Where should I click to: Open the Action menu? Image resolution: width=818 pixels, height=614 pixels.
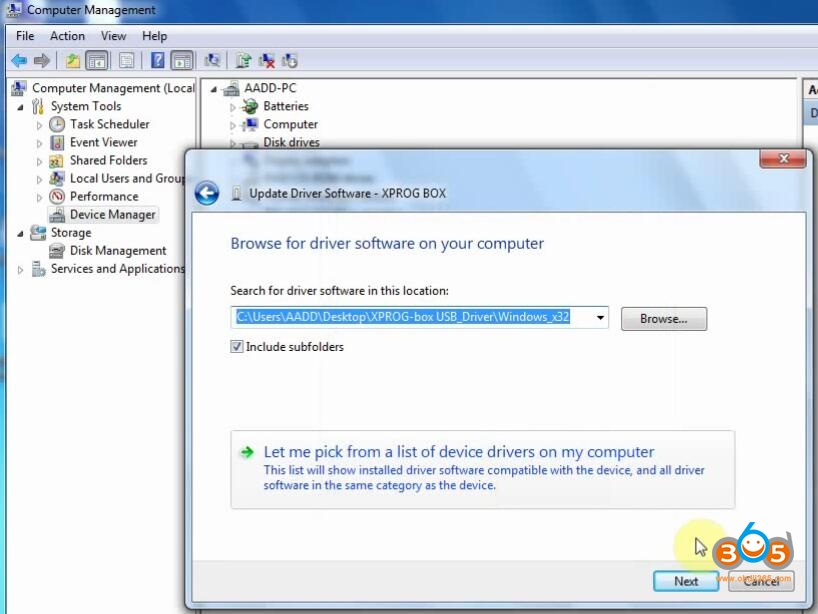pyautogui.click(x=67, y=36)
